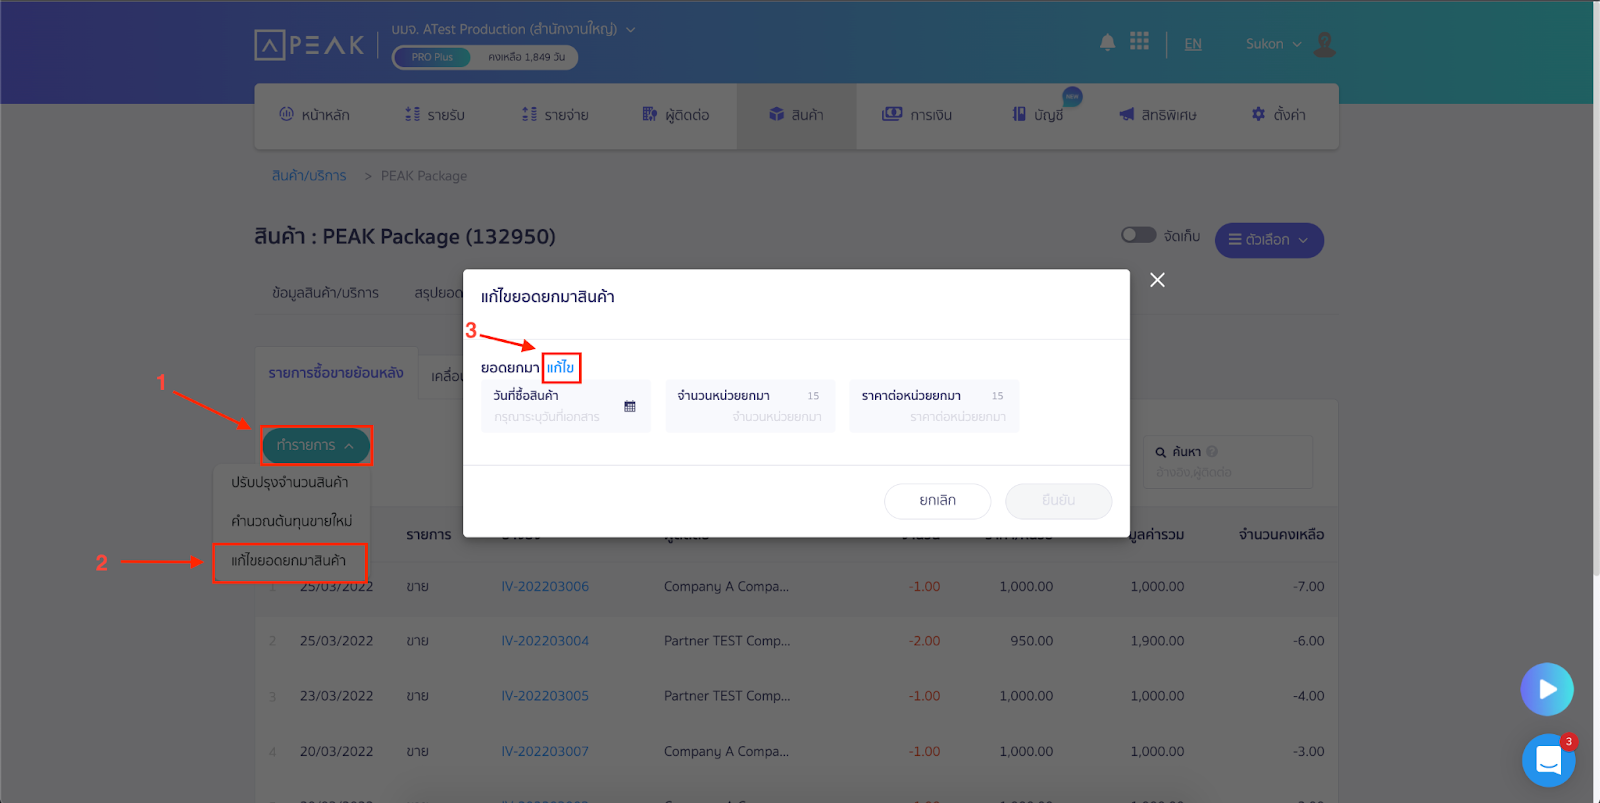Open the notifications bell
The image size is (1600, 803).
coord(1107,42)
